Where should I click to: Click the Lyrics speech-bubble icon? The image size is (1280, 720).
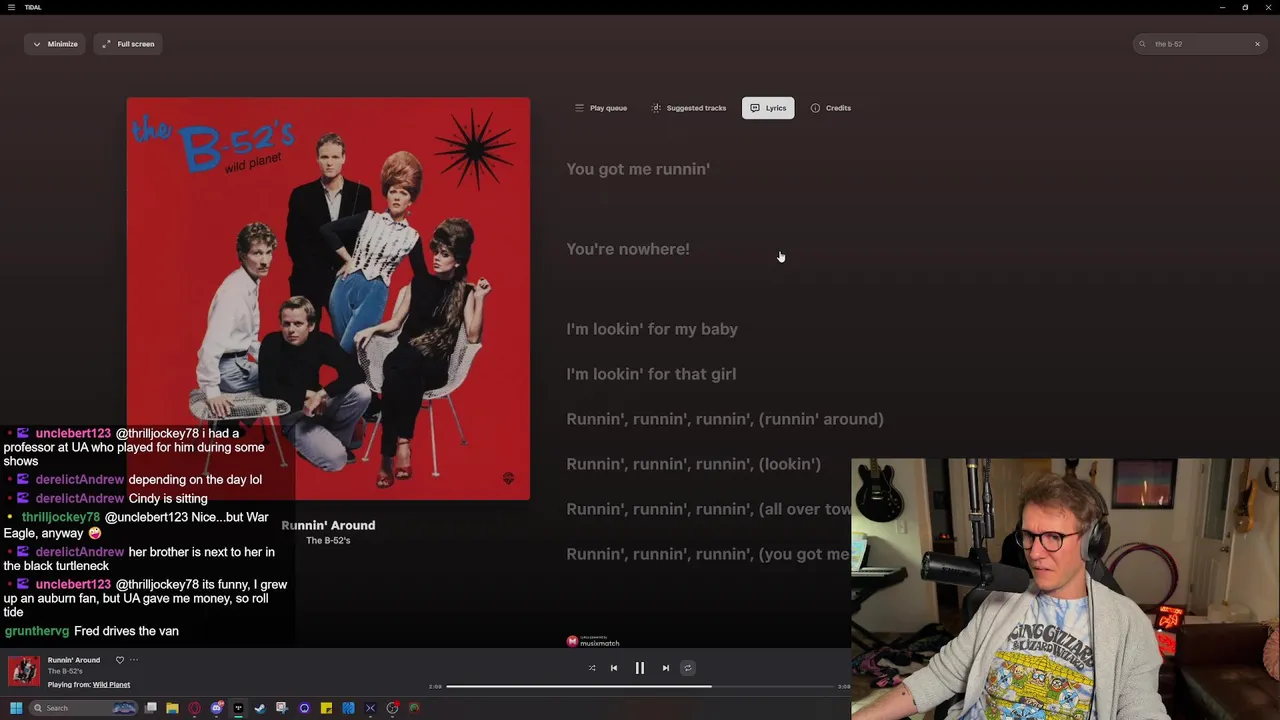click(755, 108)
